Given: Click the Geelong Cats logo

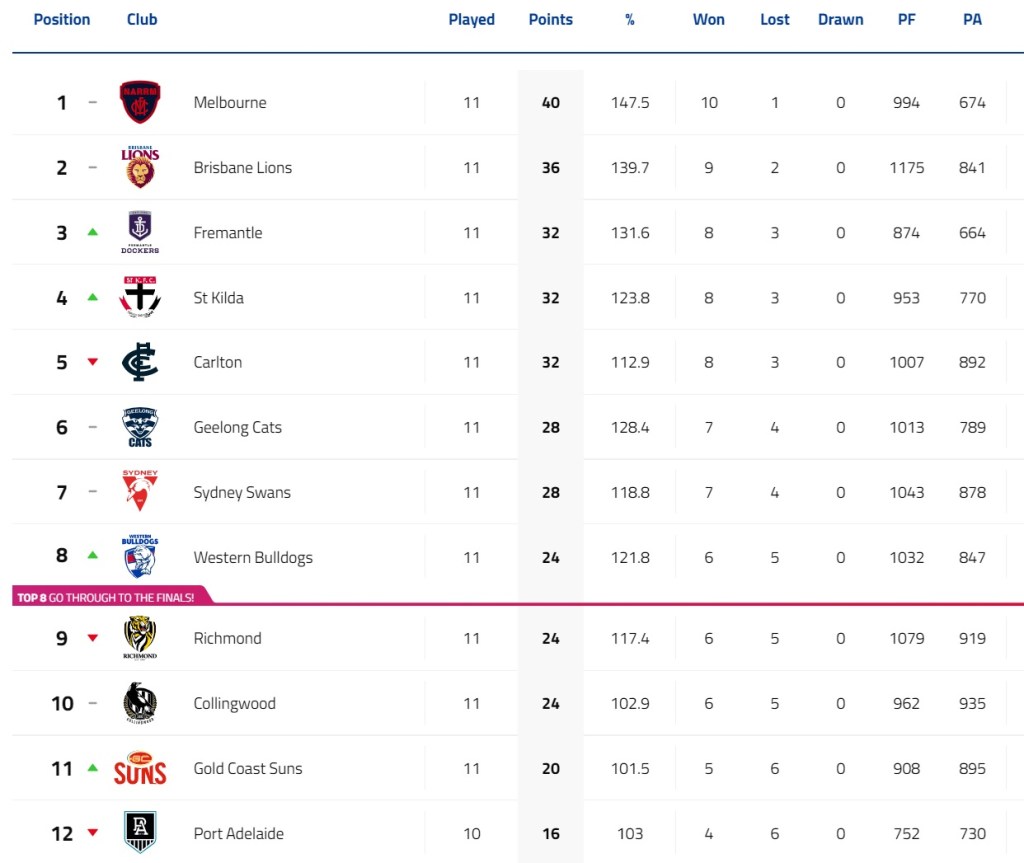Looking at the screenshot, I should point(140,427).
